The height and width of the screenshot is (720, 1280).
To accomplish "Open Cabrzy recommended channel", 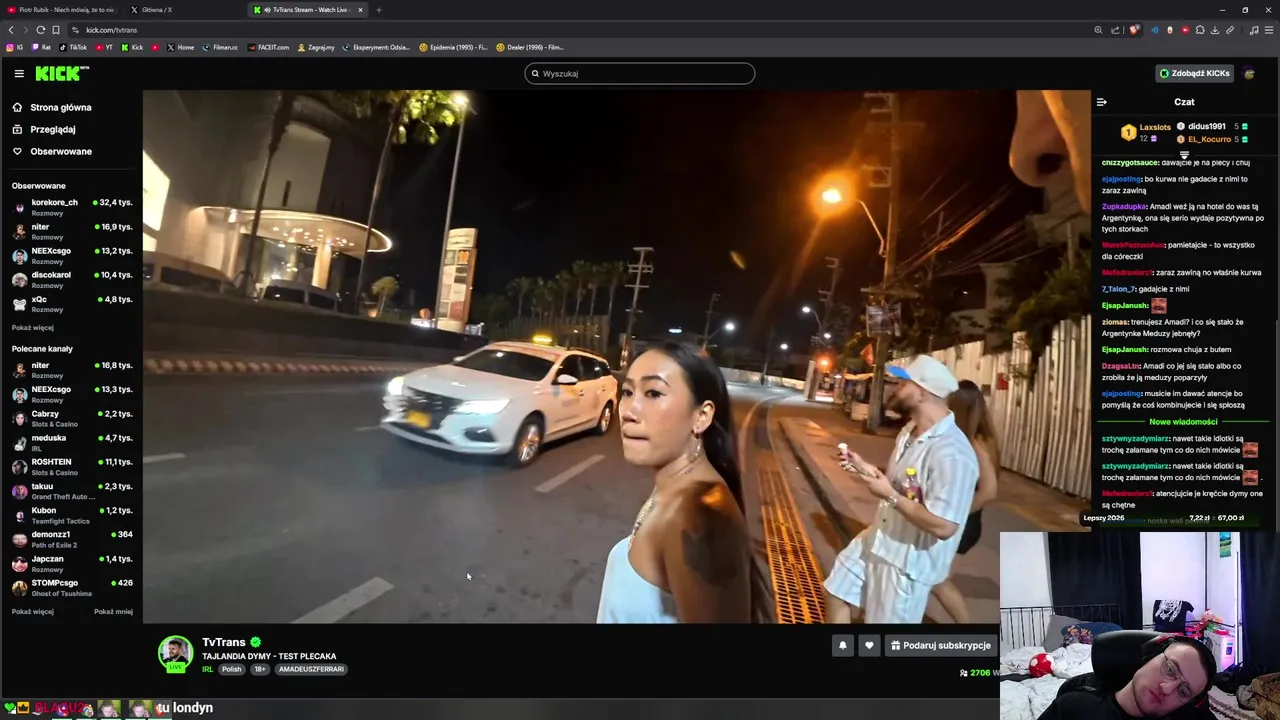I will [x=72, y=418].
